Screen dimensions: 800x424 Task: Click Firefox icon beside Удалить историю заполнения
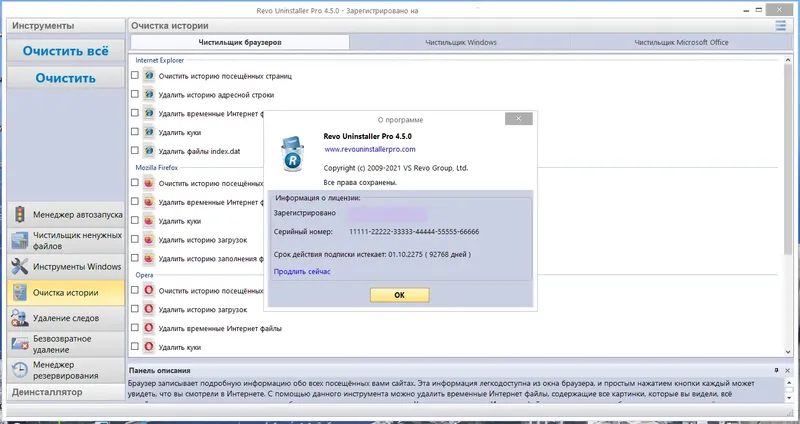pyautogui.click(x=148, y=258)
